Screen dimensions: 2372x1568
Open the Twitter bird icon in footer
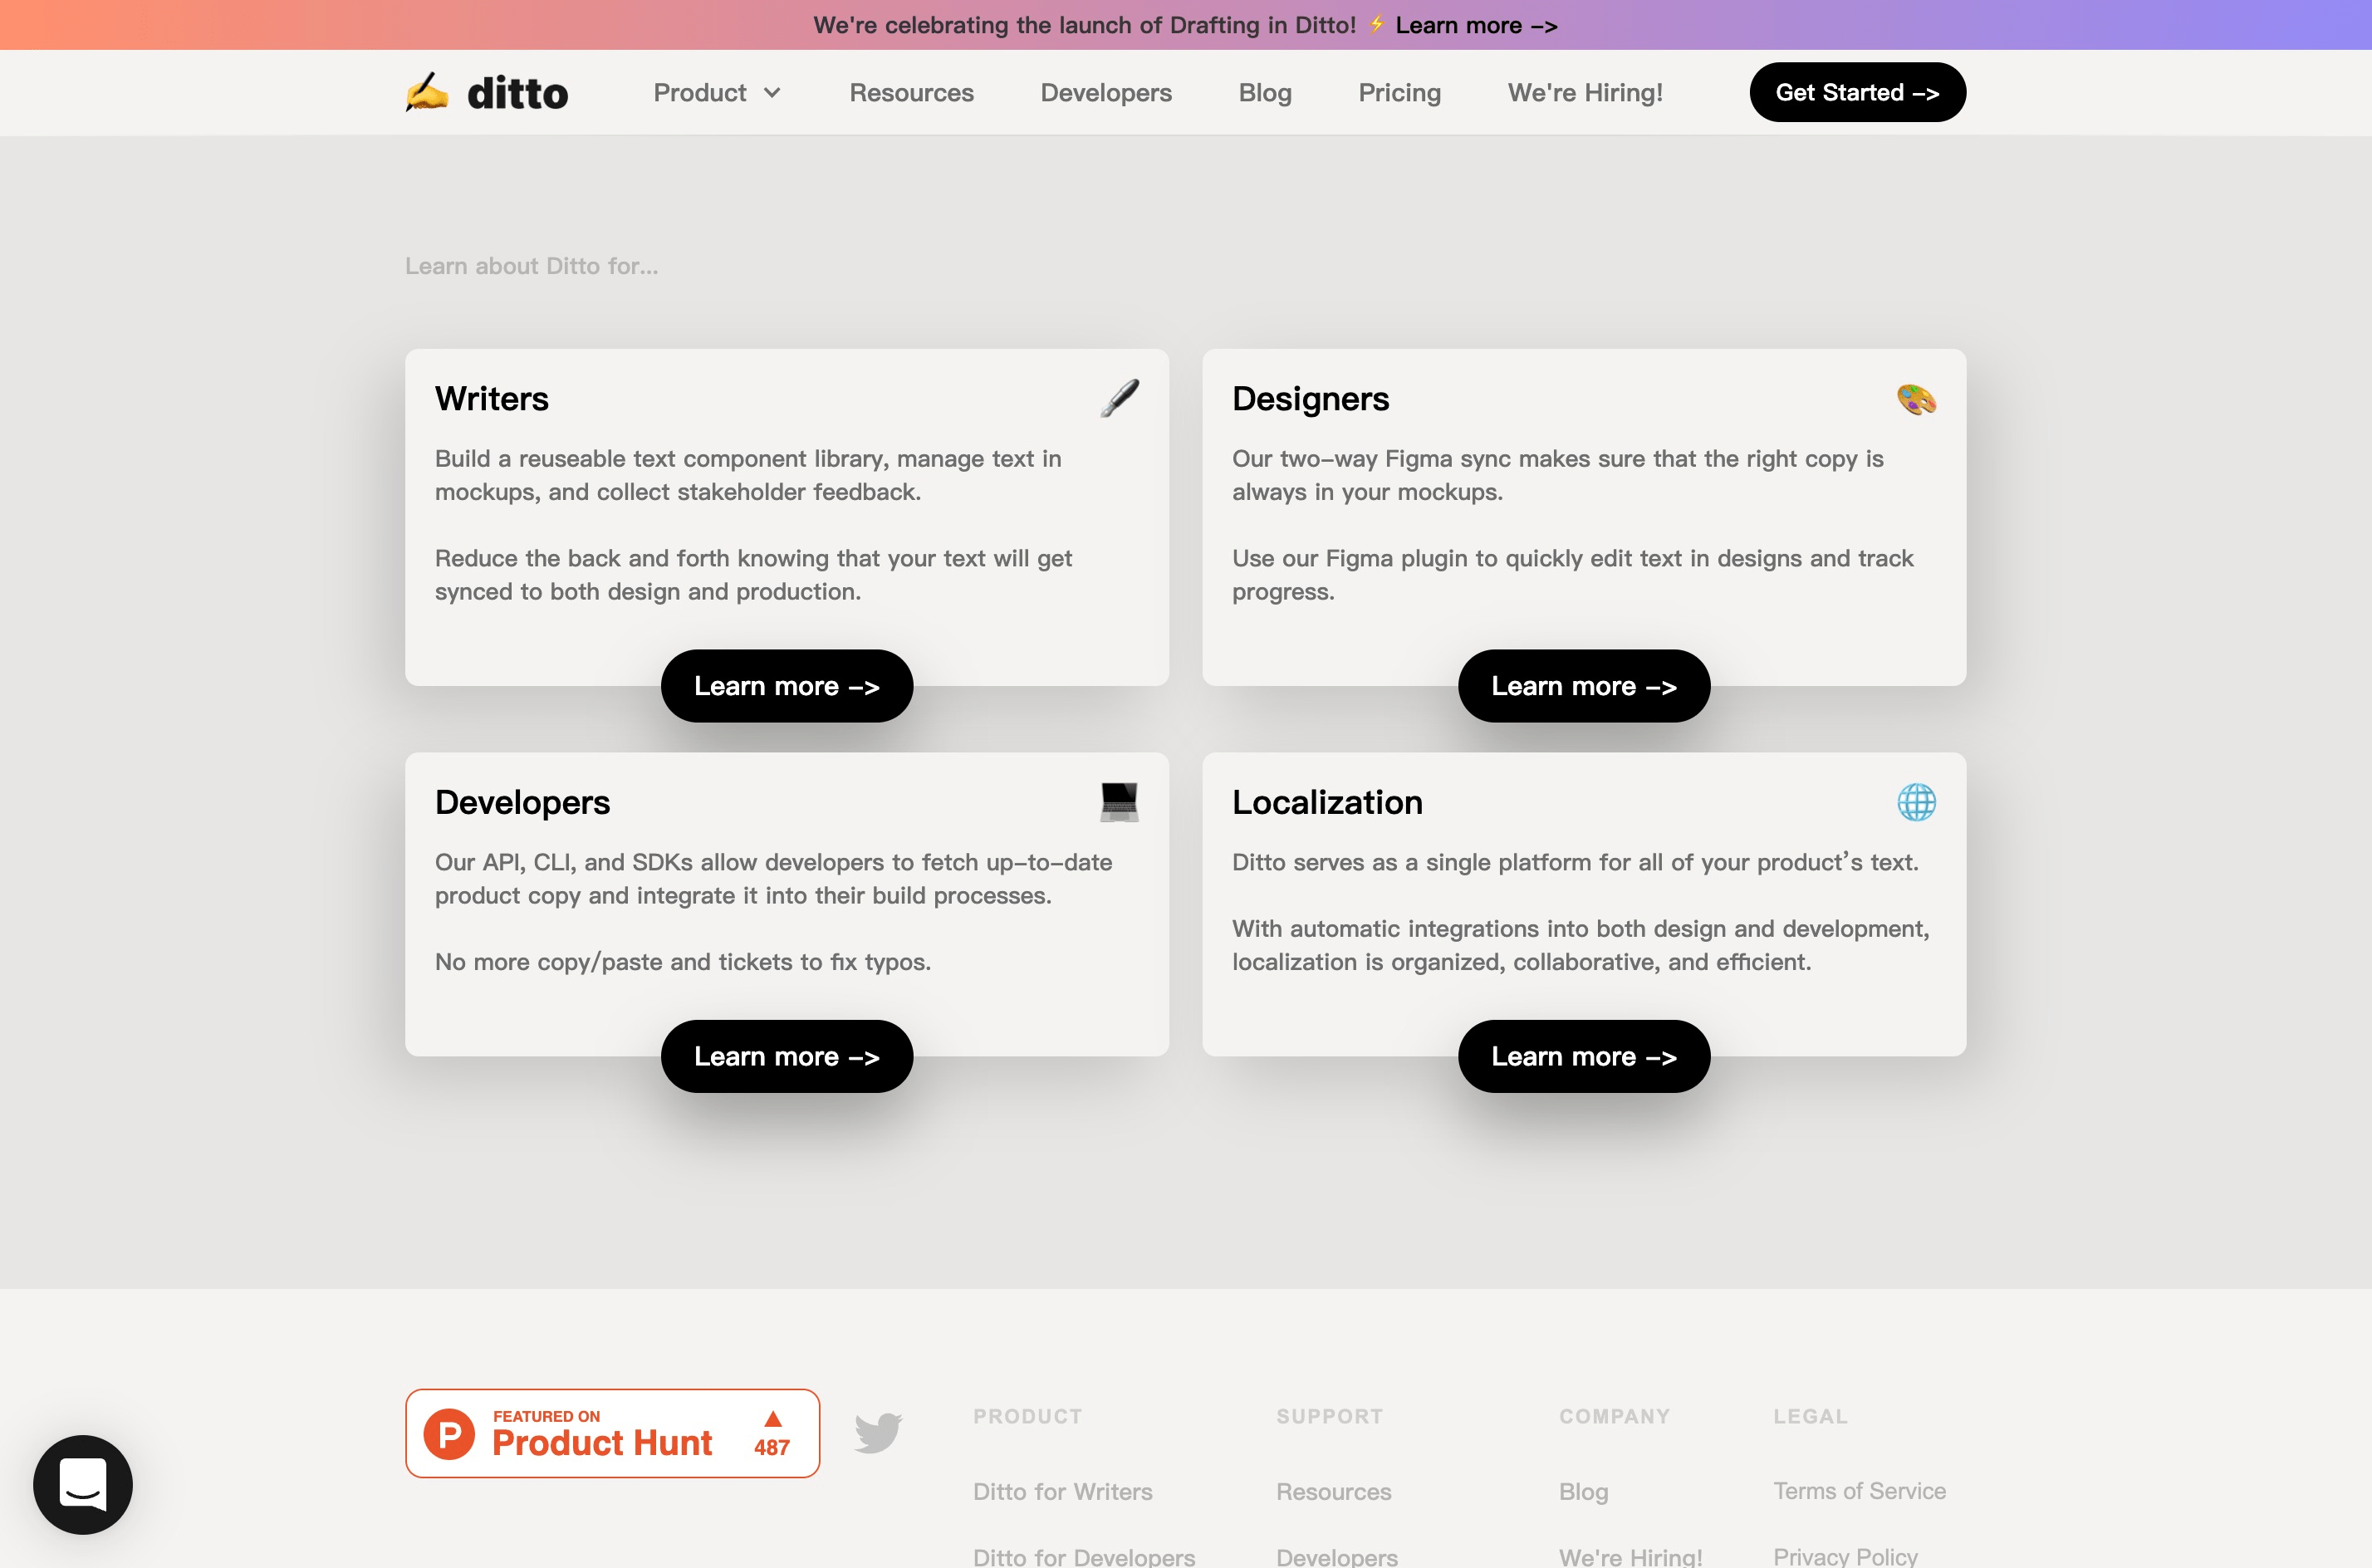[x=878, y=1433]
